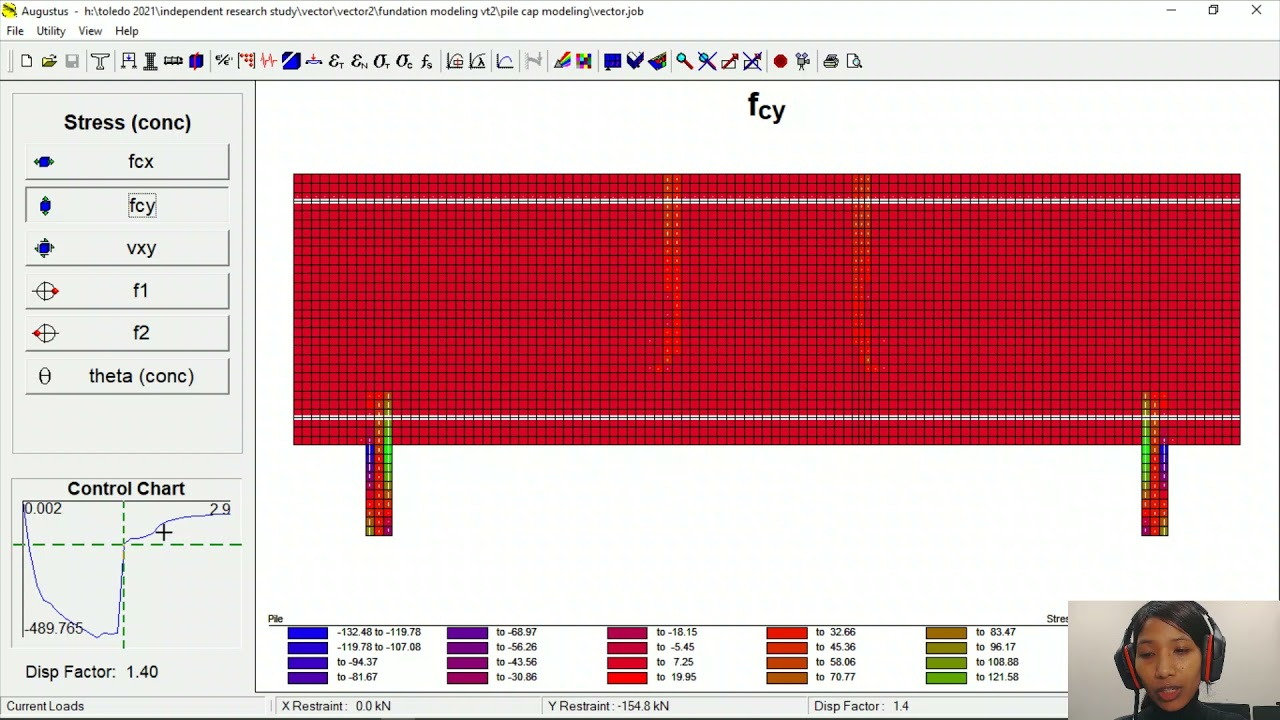
Task: Click the Disp Factor: 1.40 label
Action: (92, 672)
